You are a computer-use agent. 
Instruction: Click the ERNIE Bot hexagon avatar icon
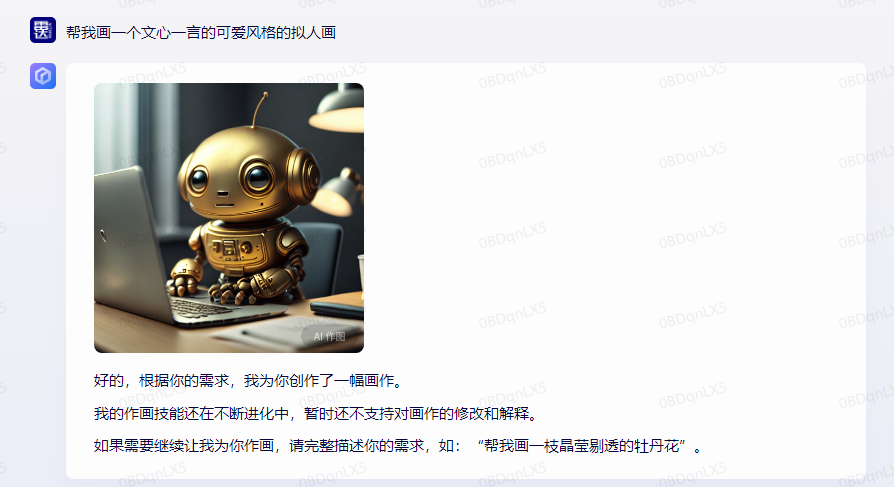(x=43, y=76)
